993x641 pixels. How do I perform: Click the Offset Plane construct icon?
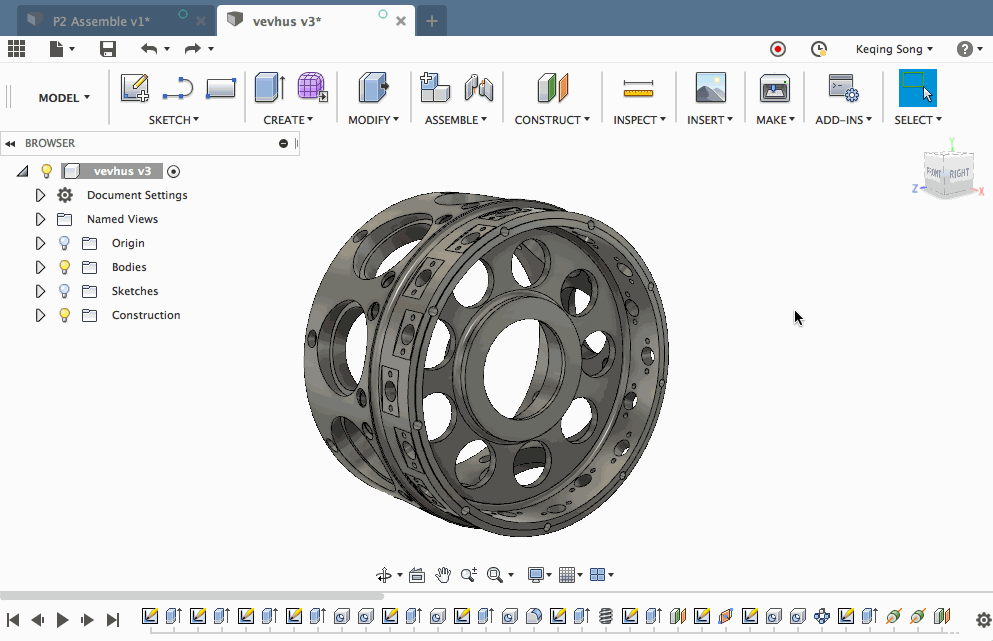pyautogui.click(x=552, y=89)
